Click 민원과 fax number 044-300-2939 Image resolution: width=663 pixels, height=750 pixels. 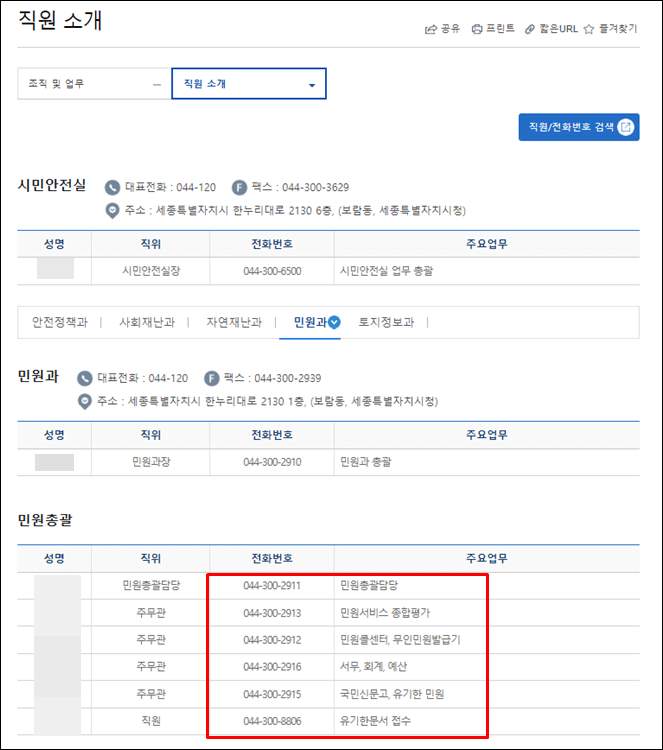pos(288,378)
